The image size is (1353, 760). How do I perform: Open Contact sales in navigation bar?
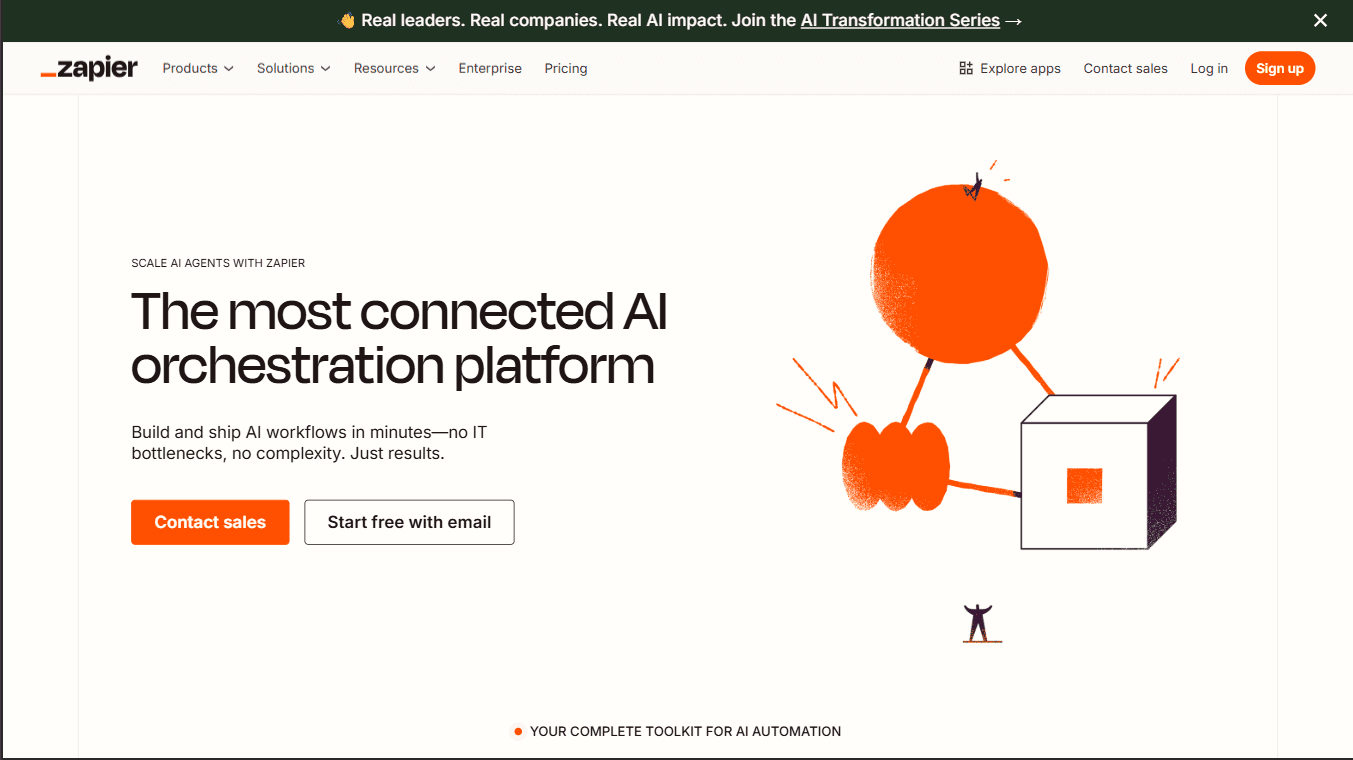pyautogui.click(x=1125, y=68)
